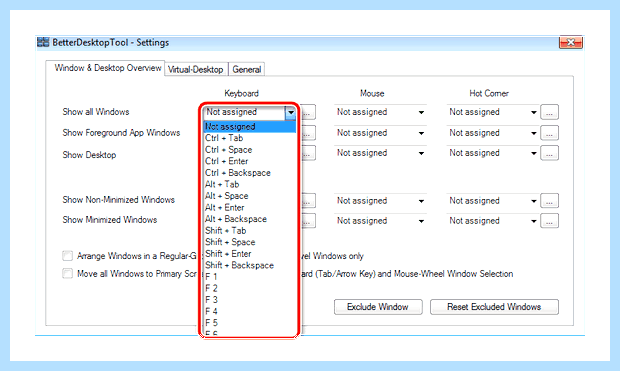Open Hot Corner dropdown for Show all Windows

click(493, 112)
